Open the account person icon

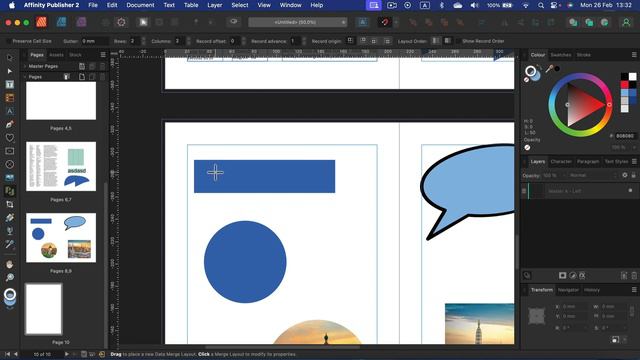[x=626, y=22]
